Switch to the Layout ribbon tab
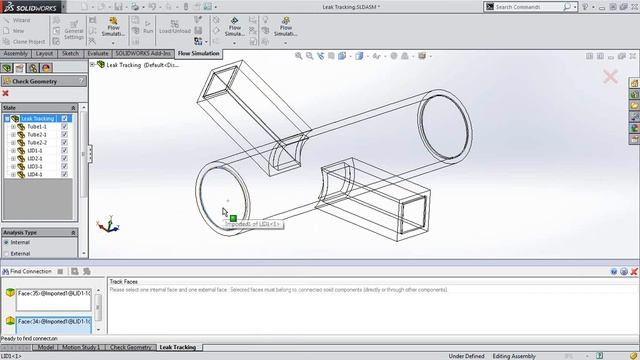Screen dimensions: 640x360 pos(44,53)
